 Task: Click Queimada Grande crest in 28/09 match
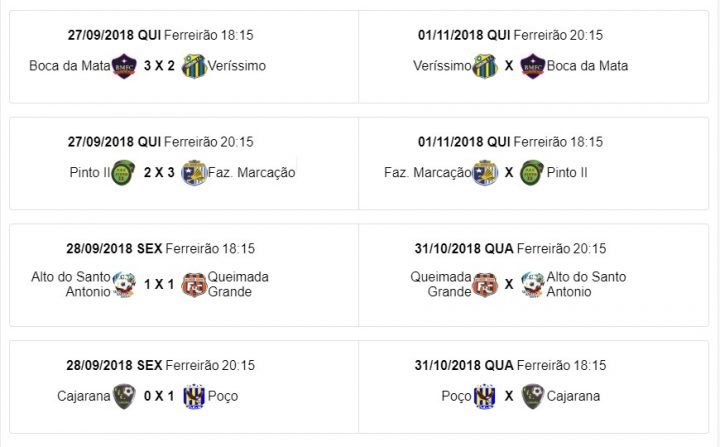194,284
